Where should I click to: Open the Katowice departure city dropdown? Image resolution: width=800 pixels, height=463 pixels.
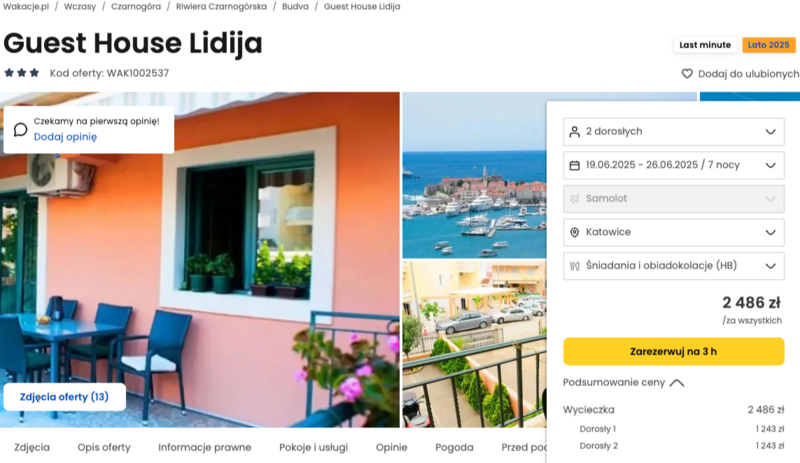point(673,232)
